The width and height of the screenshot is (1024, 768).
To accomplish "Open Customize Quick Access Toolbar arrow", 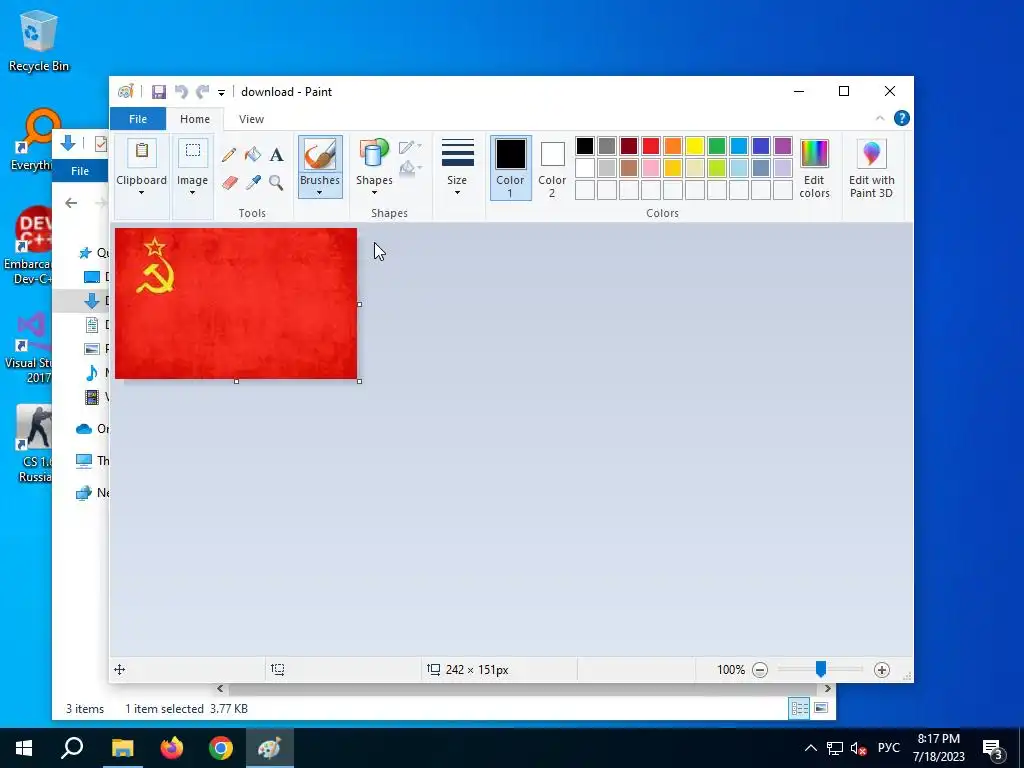I will point(221,93).
